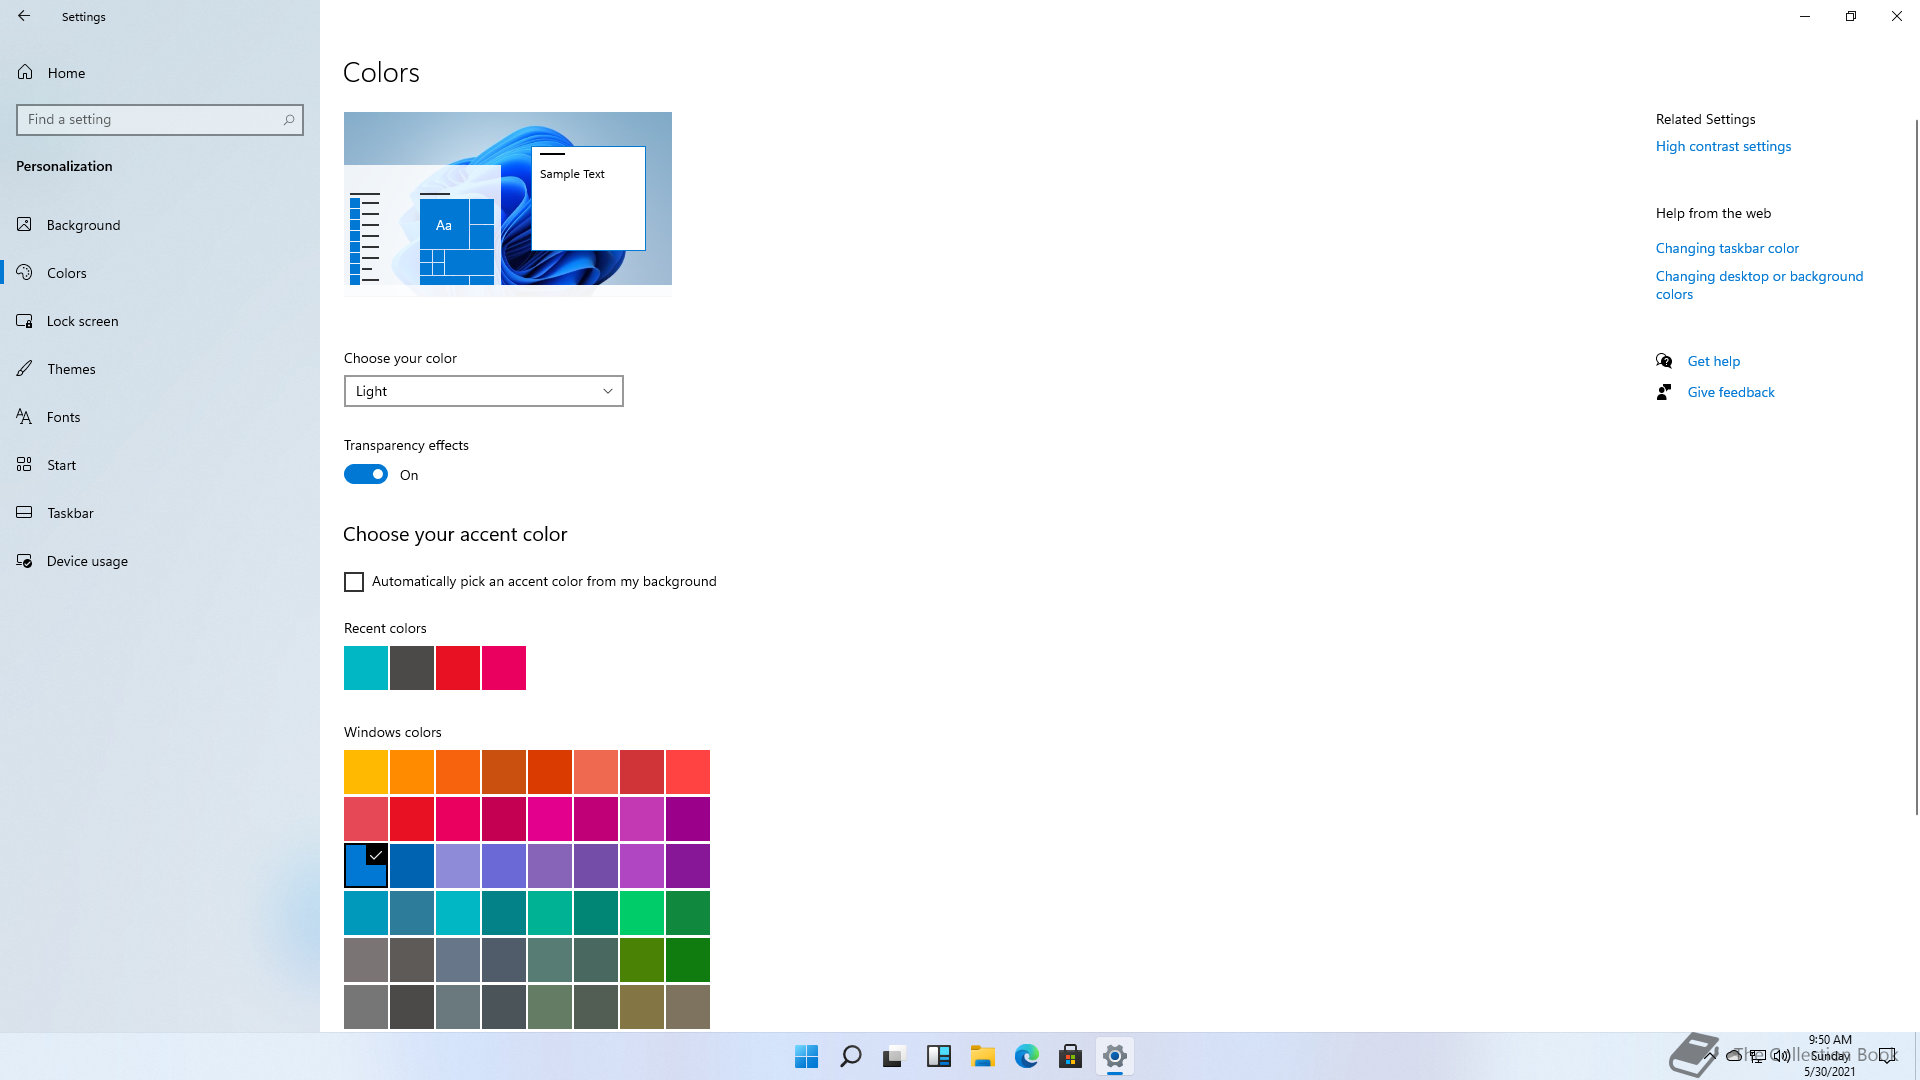The image size is (1920, 1080).
Task: Open Microsoft Store from the taskbar
Action: pyautogui.click(x=1071, y=1056)
